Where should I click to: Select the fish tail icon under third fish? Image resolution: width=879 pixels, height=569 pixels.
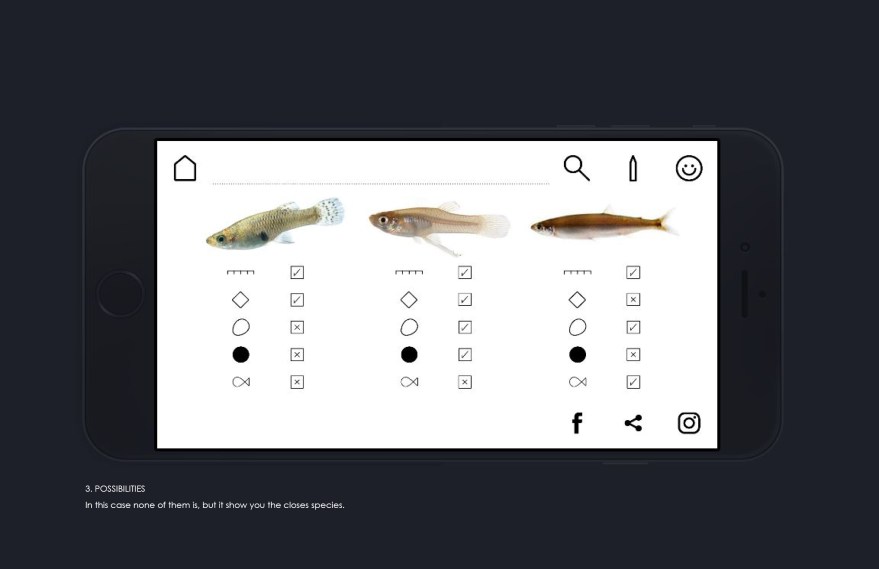coord(577,382)
